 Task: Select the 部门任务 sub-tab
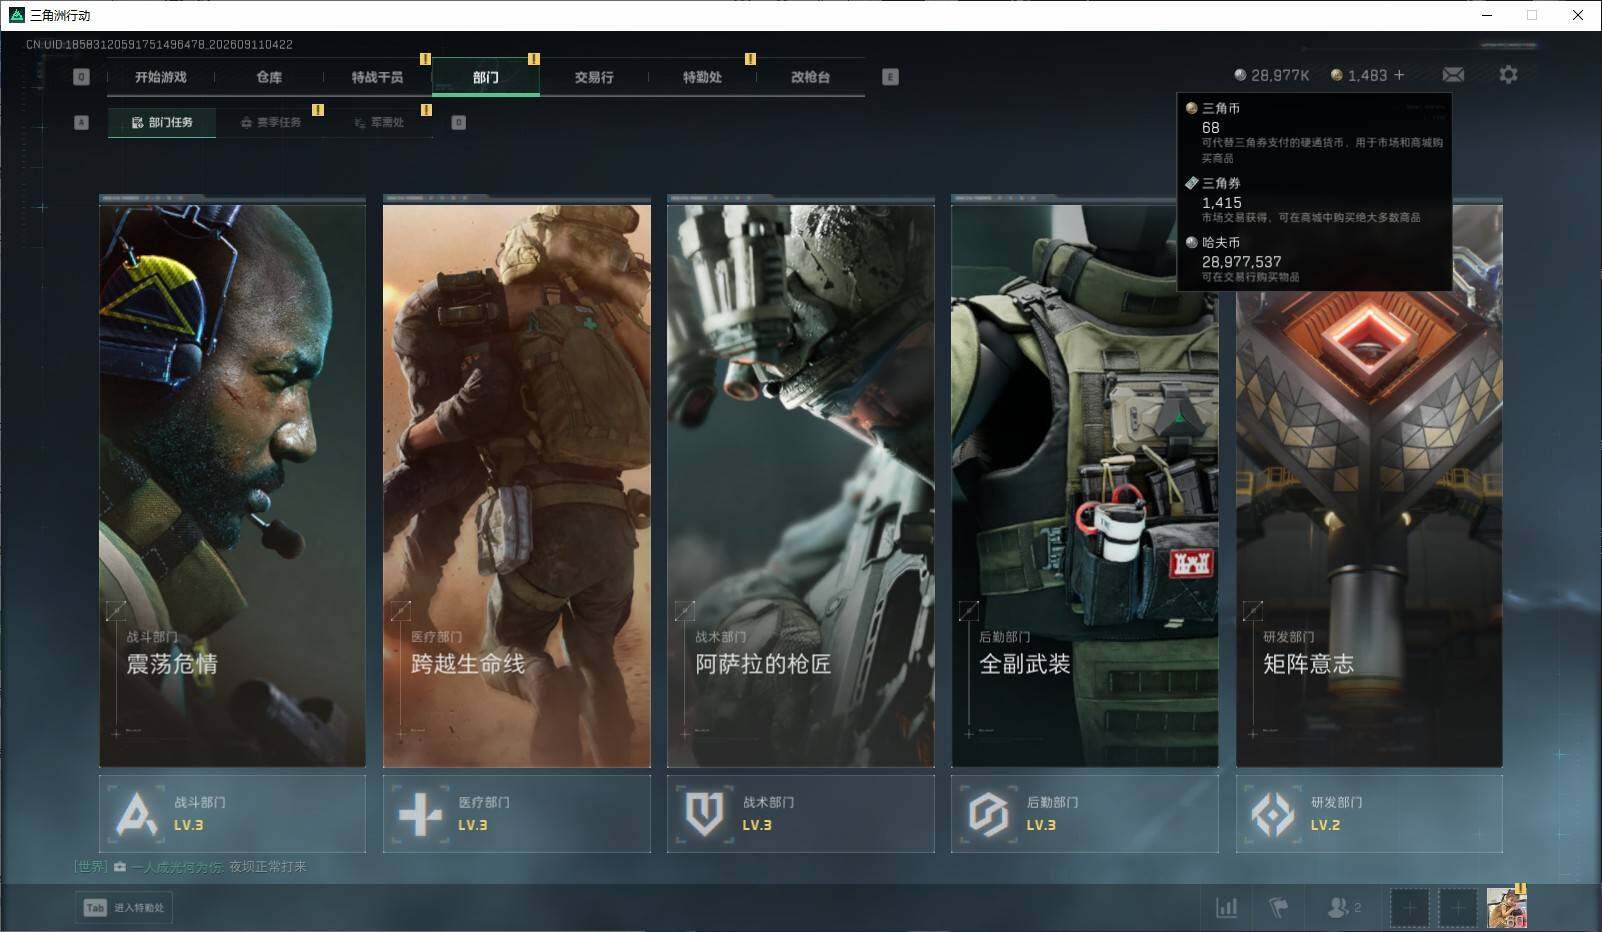click(x=162, y=122)
